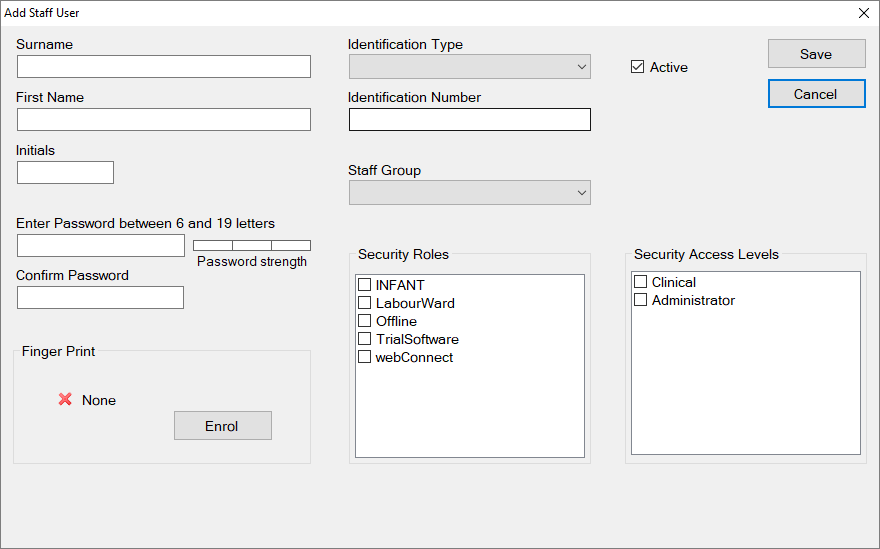The image size is (880, 549).
Task: Tick the Offline role checkbox
Action: pyautogui.click(x=365, y=321)
